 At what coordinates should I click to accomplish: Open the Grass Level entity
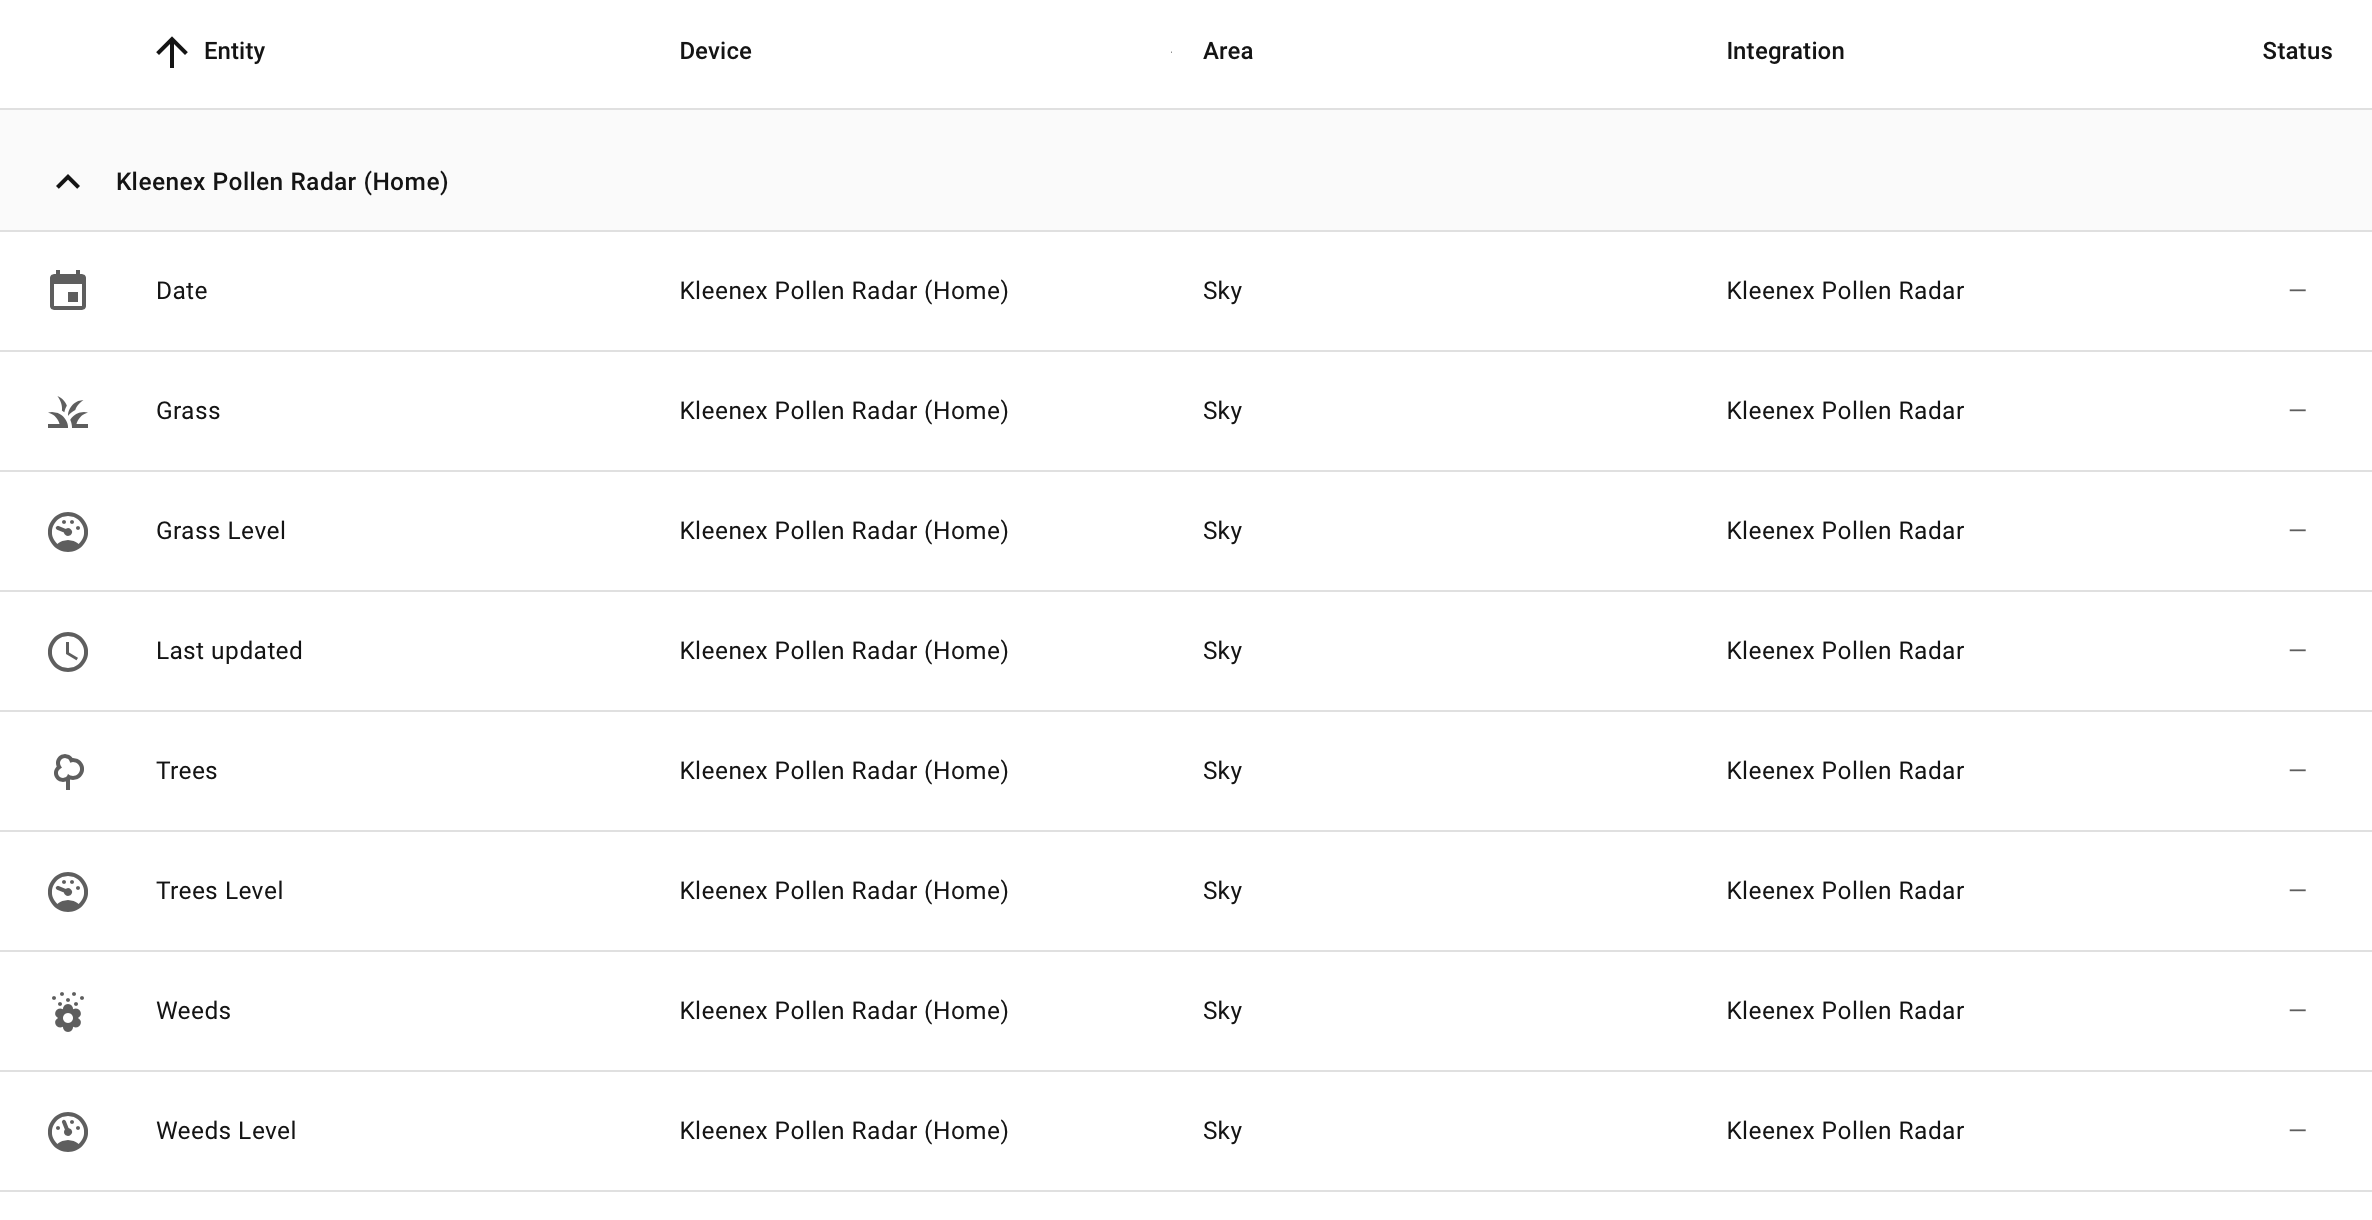[x=220, y=531]
